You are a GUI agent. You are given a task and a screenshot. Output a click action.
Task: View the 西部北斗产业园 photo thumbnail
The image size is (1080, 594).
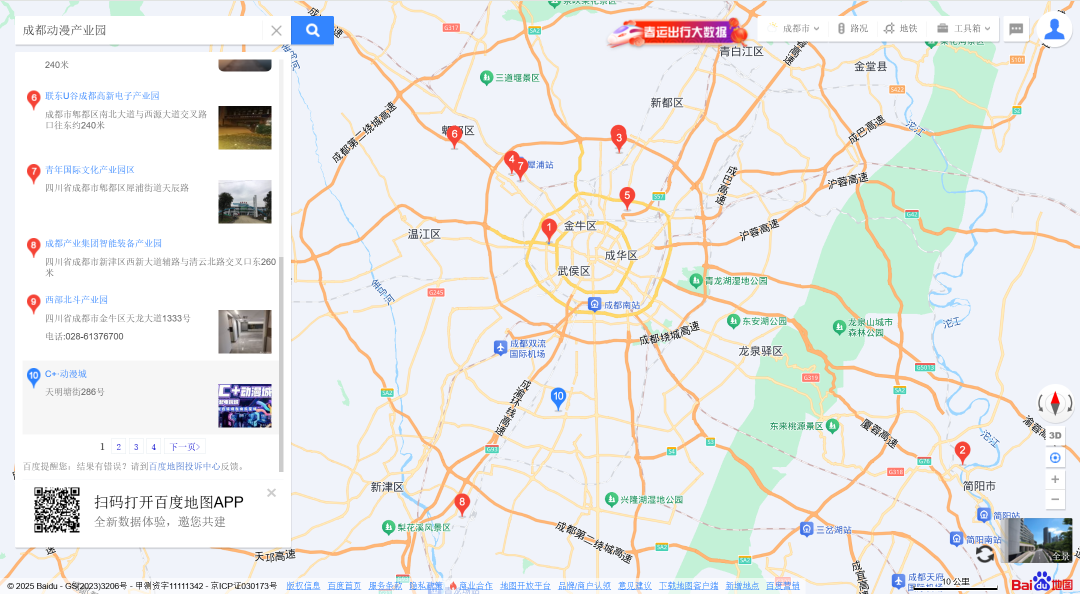point(245,331)
